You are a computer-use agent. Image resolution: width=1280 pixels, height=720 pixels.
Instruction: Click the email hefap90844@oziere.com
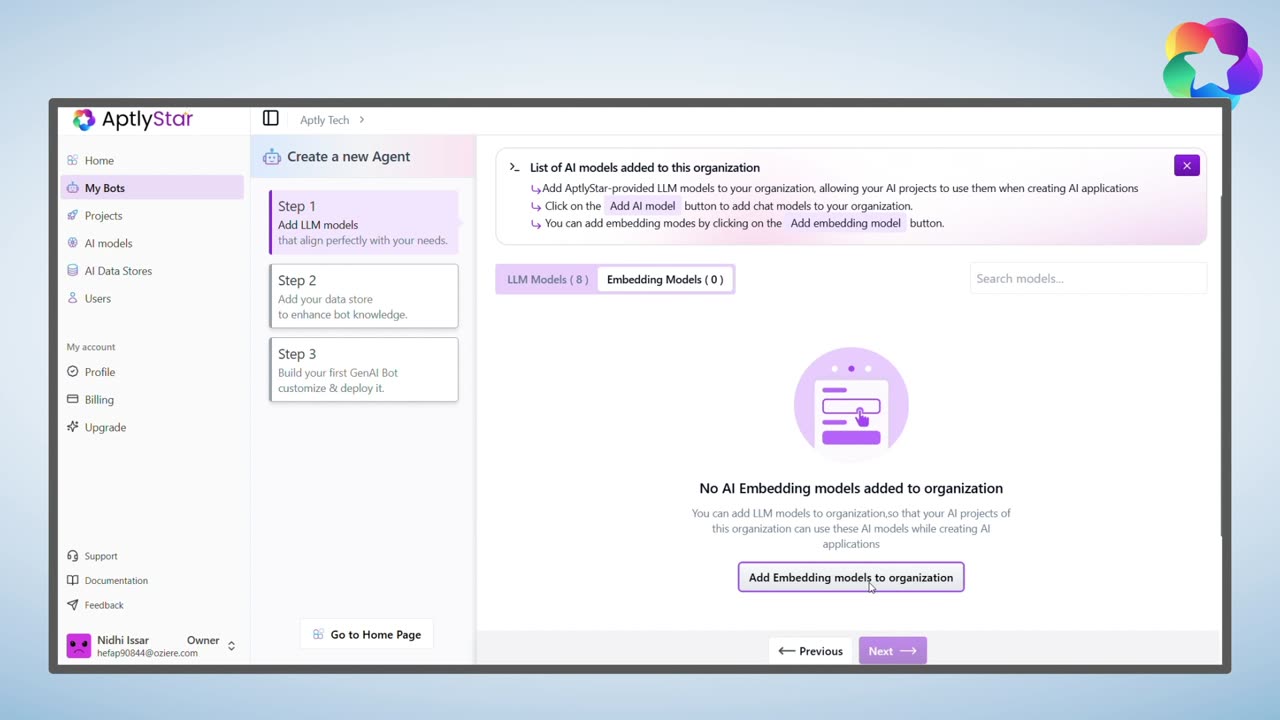pyautogui.click(x=147, y=653)
